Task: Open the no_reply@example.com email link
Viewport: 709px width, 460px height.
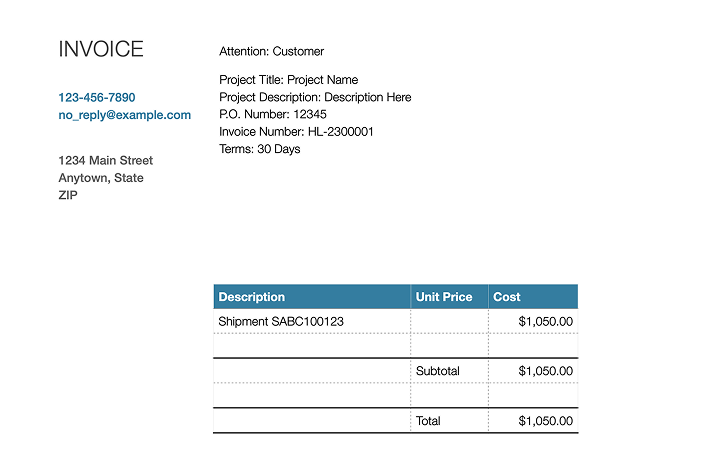Action: pos(124,115)
